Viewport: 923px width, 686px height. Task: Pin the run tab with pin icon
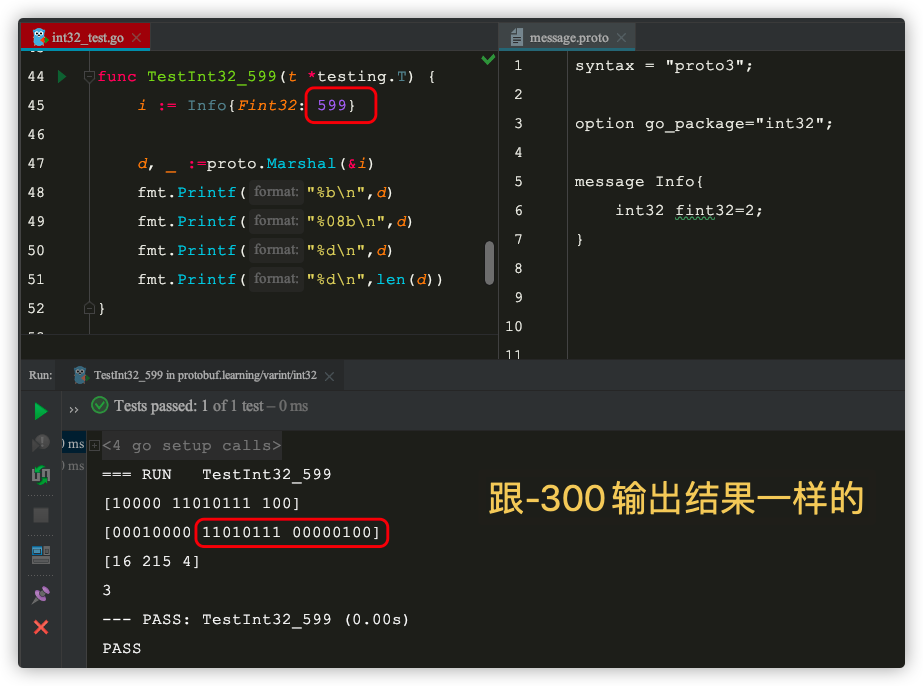[41, 595]
